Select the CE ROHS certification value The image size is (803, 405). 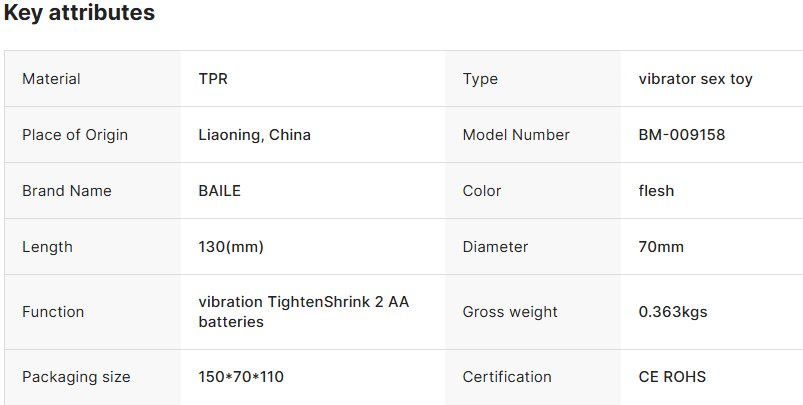(672, 377)
